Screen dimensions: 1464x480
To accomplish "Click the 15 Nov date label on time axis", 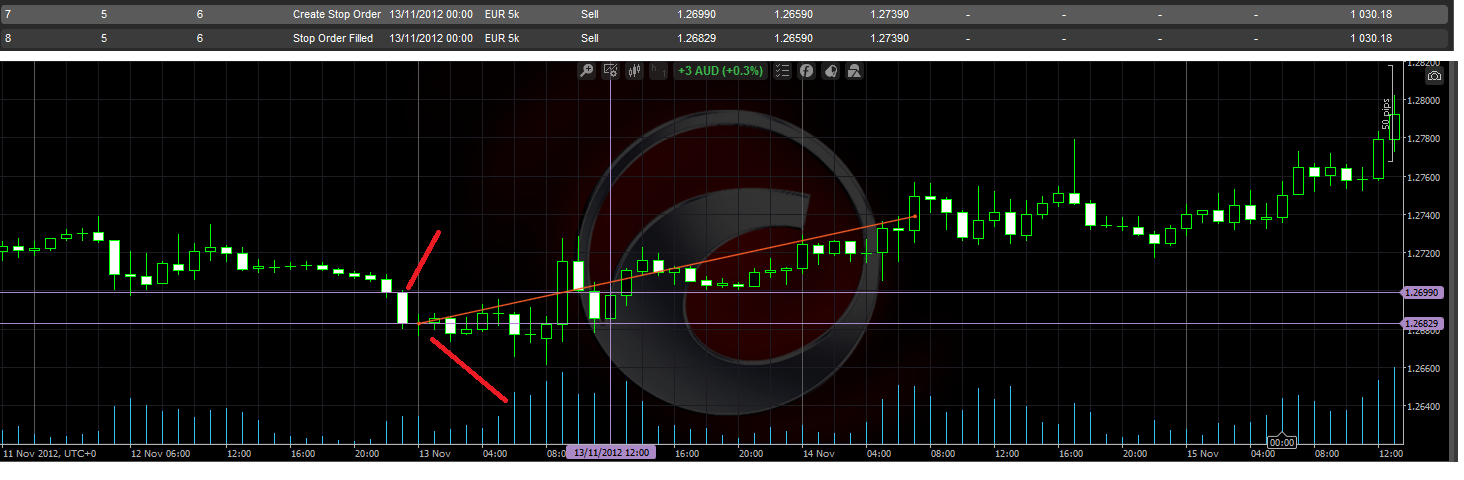I will [1203, 453].
